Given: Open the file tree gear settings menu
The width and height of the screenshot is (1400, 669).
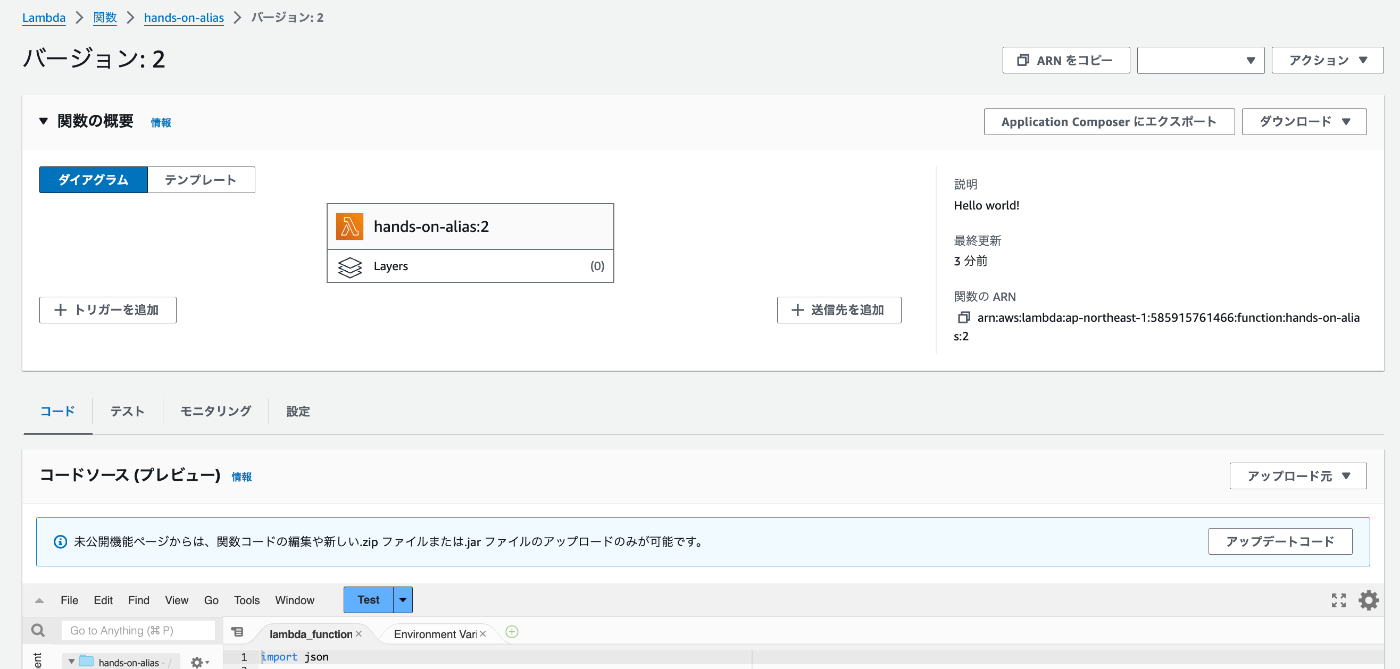Looking at the screenshot, I should tap(199, 662).
